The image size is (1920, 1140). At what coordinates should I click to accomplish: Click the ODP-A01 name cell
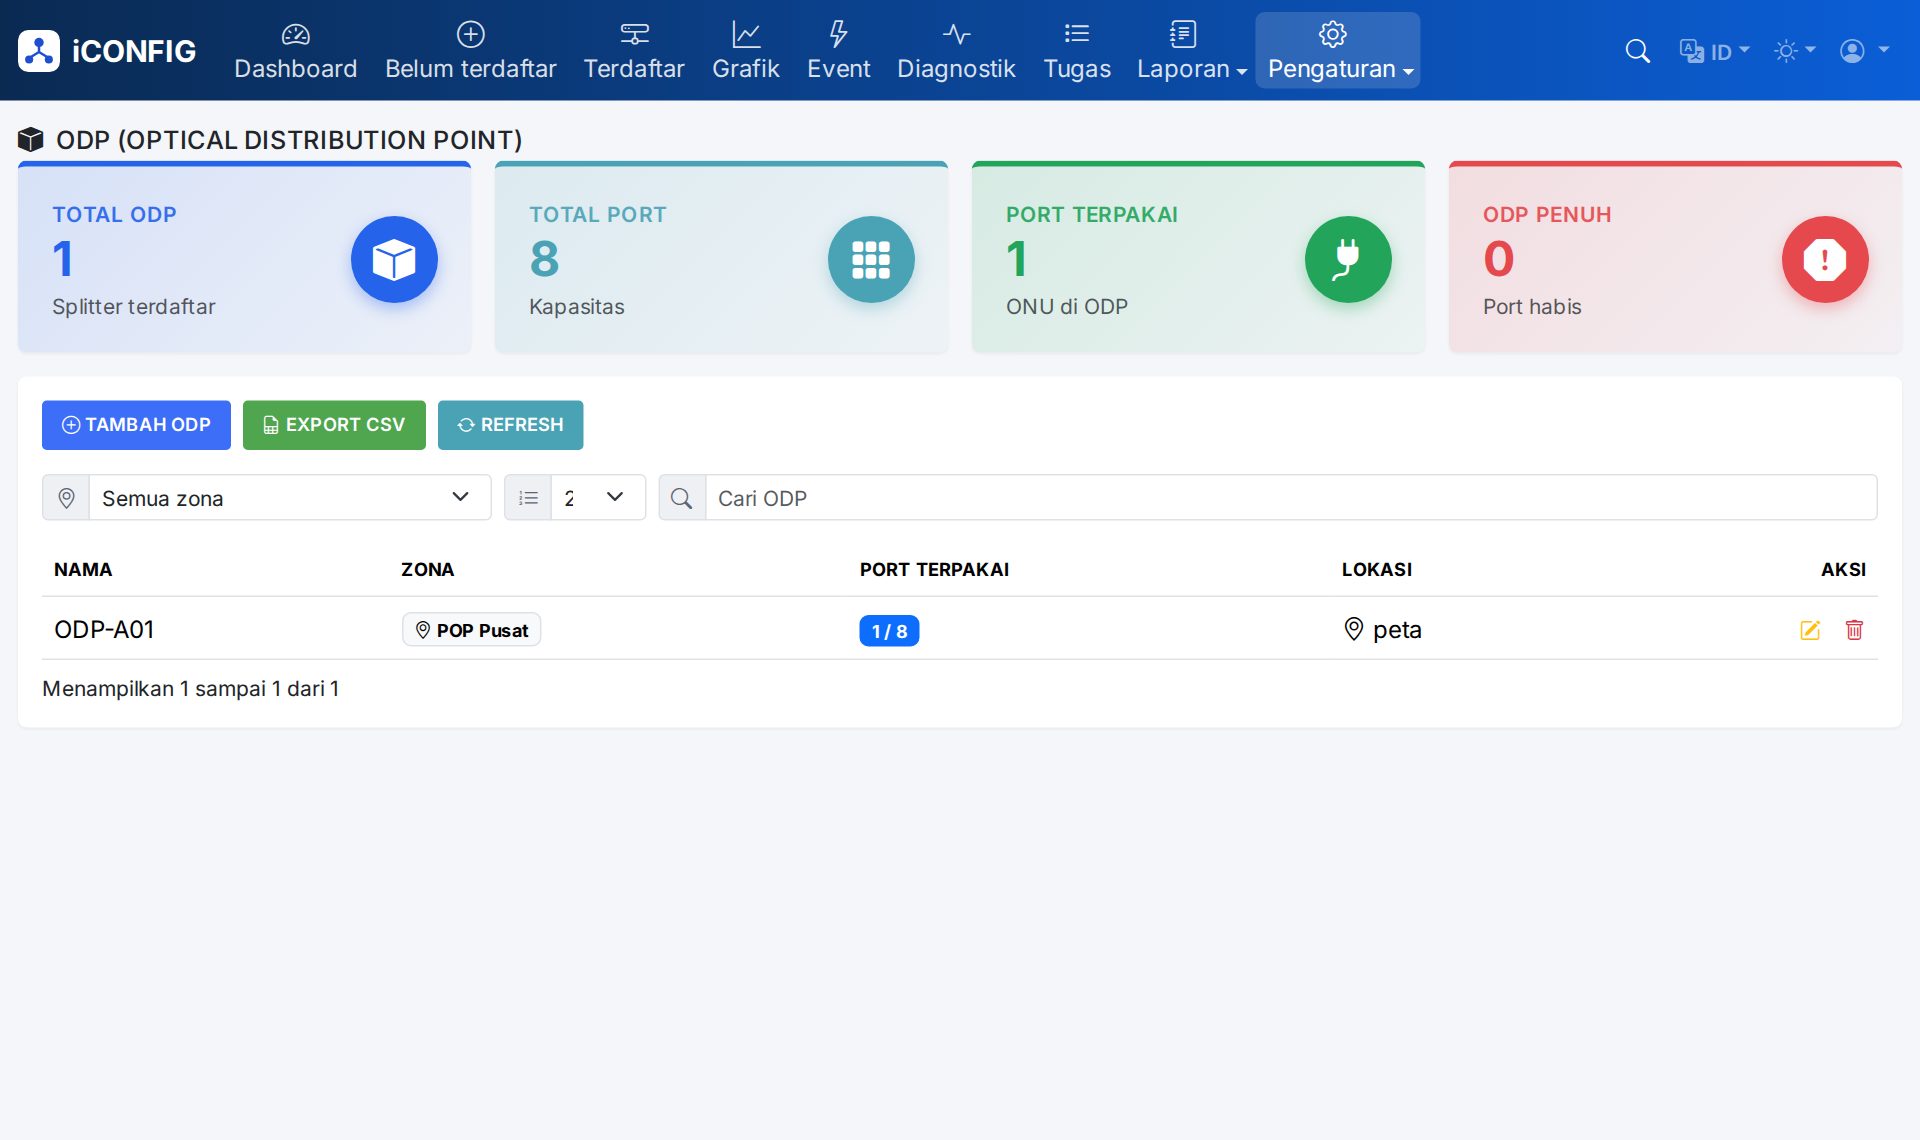coord(104,630)
